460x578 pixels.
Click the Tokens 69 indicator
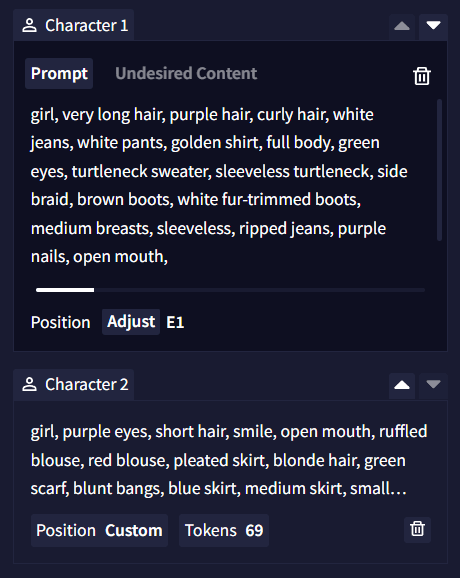pos(224,530)
